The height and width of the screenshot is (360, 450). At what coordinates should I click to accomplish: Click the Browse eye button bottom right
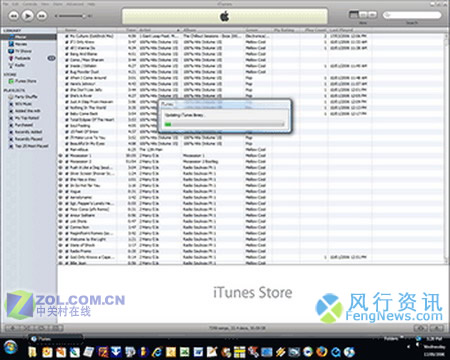[421, 328]
